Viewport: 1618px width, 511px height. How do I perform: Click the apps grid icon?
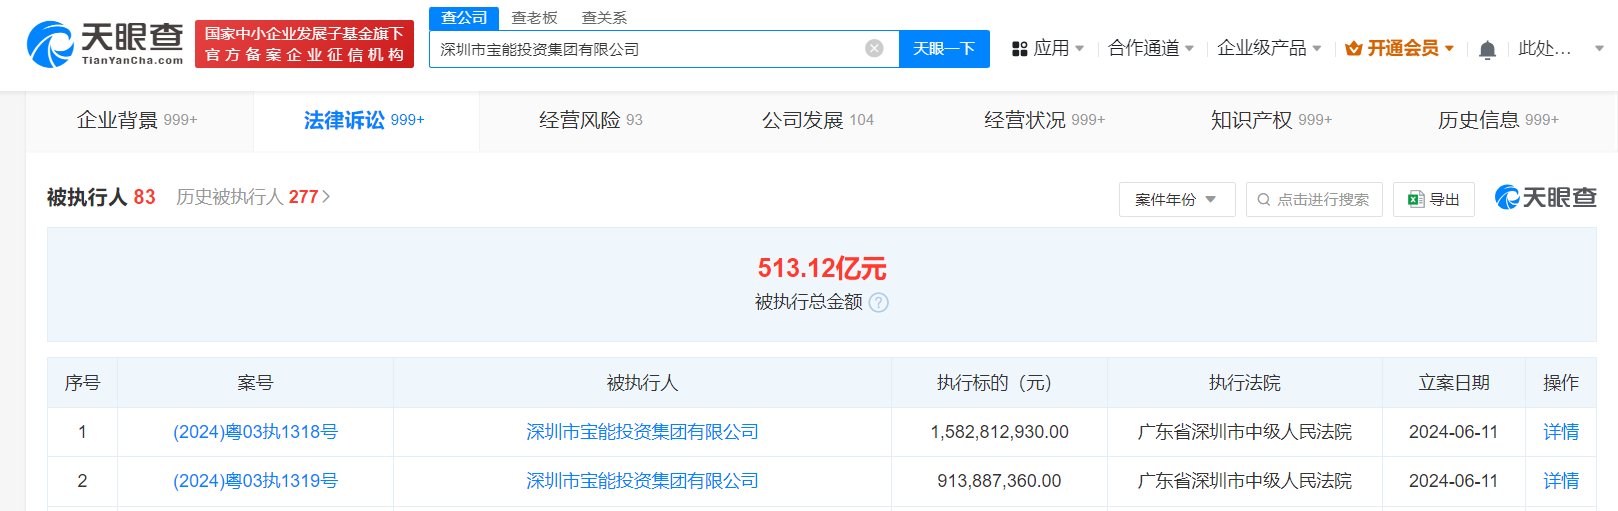pos(1019,49)
